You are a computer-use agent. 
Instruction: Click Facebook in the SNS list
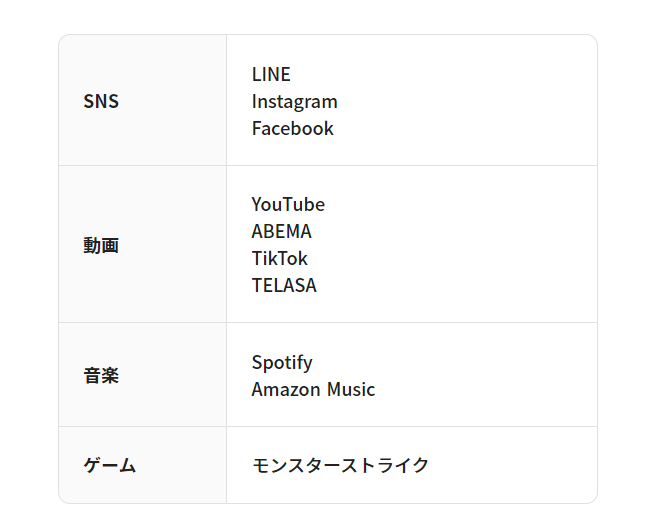point(293,128)
